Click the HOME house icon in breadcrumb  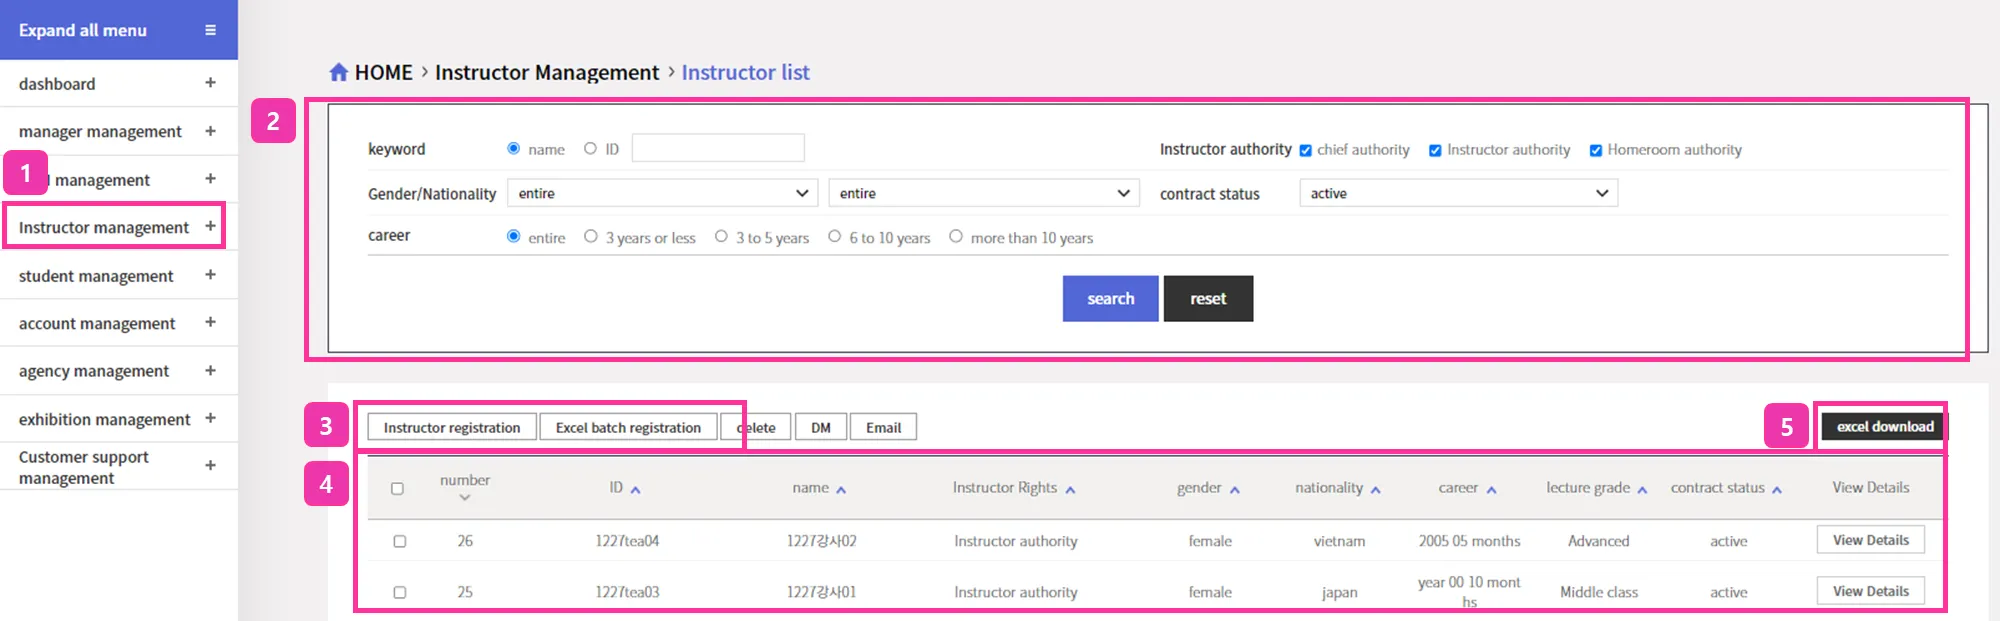(339, 72)
